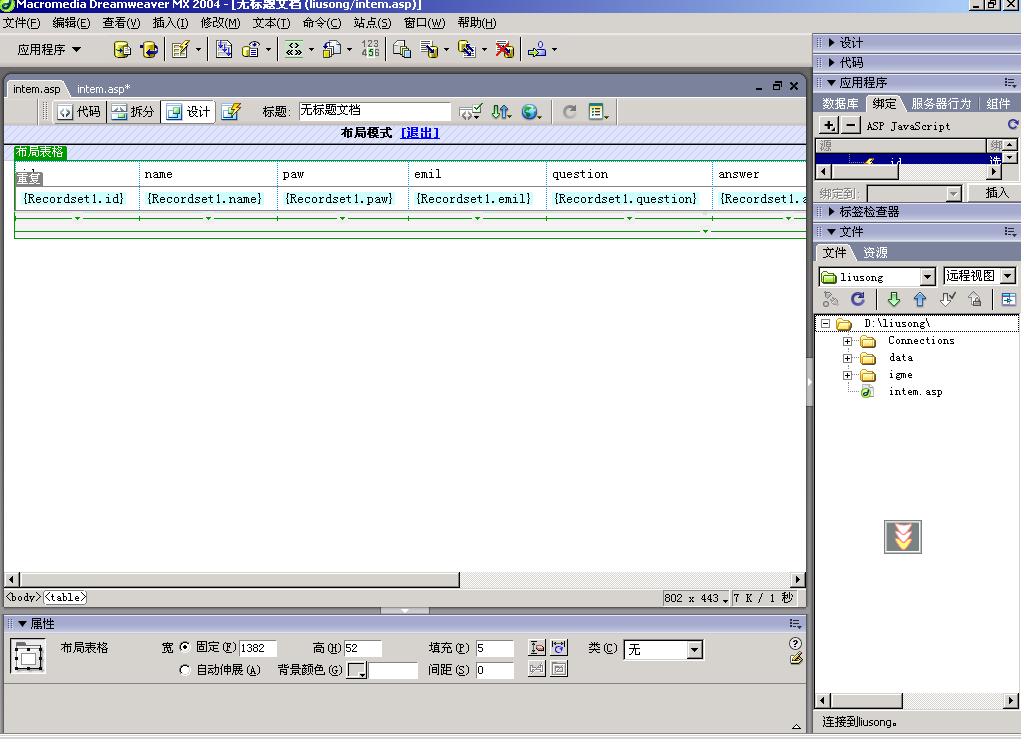Viewport: 1024px width, 744px height.
Task: Switch to the Server Behaviors tab
Action: (940, 104)
